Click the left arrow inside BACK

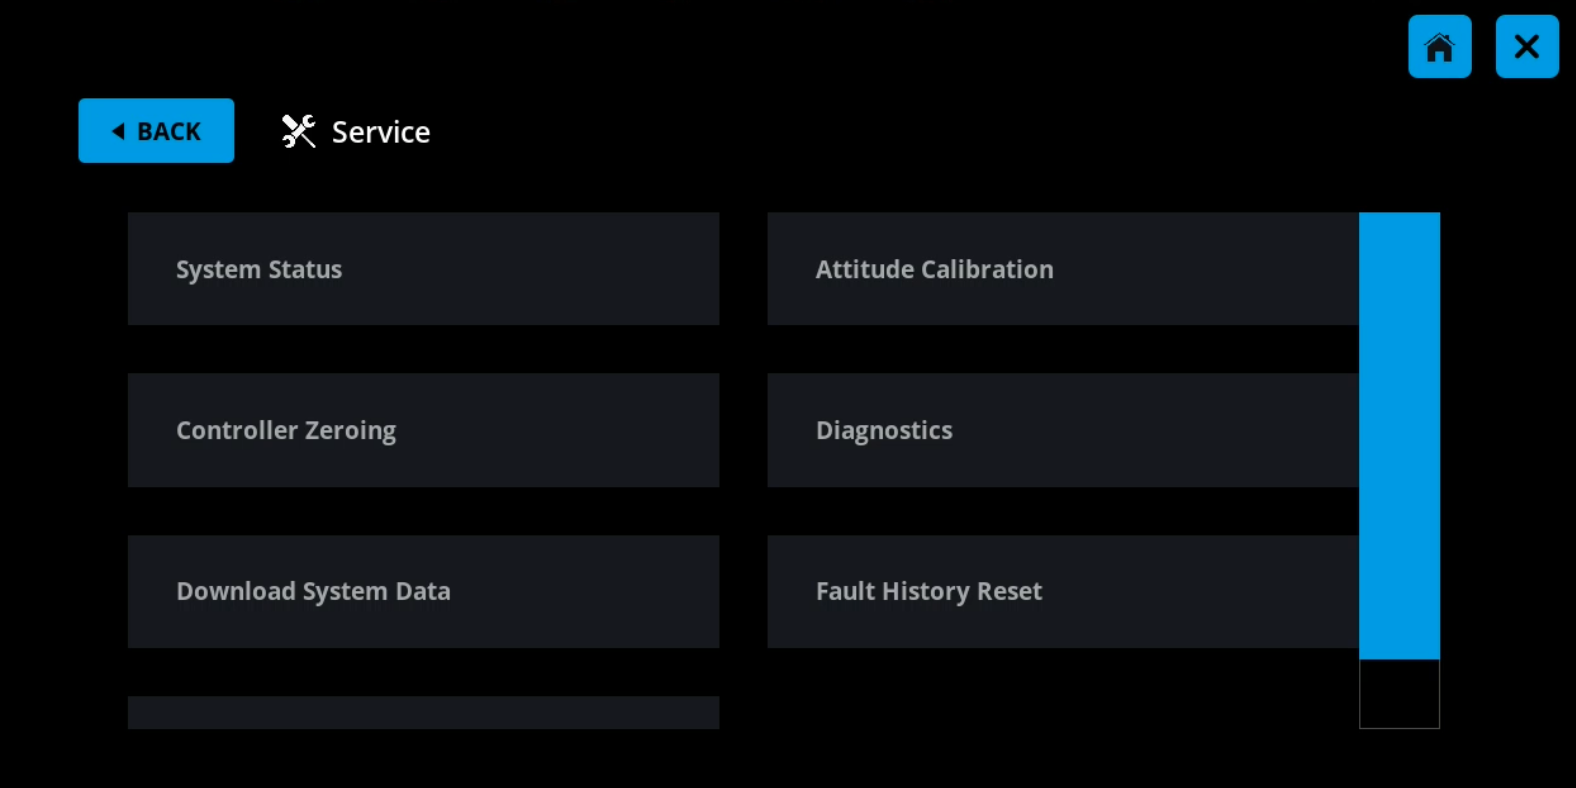point(118,131)
